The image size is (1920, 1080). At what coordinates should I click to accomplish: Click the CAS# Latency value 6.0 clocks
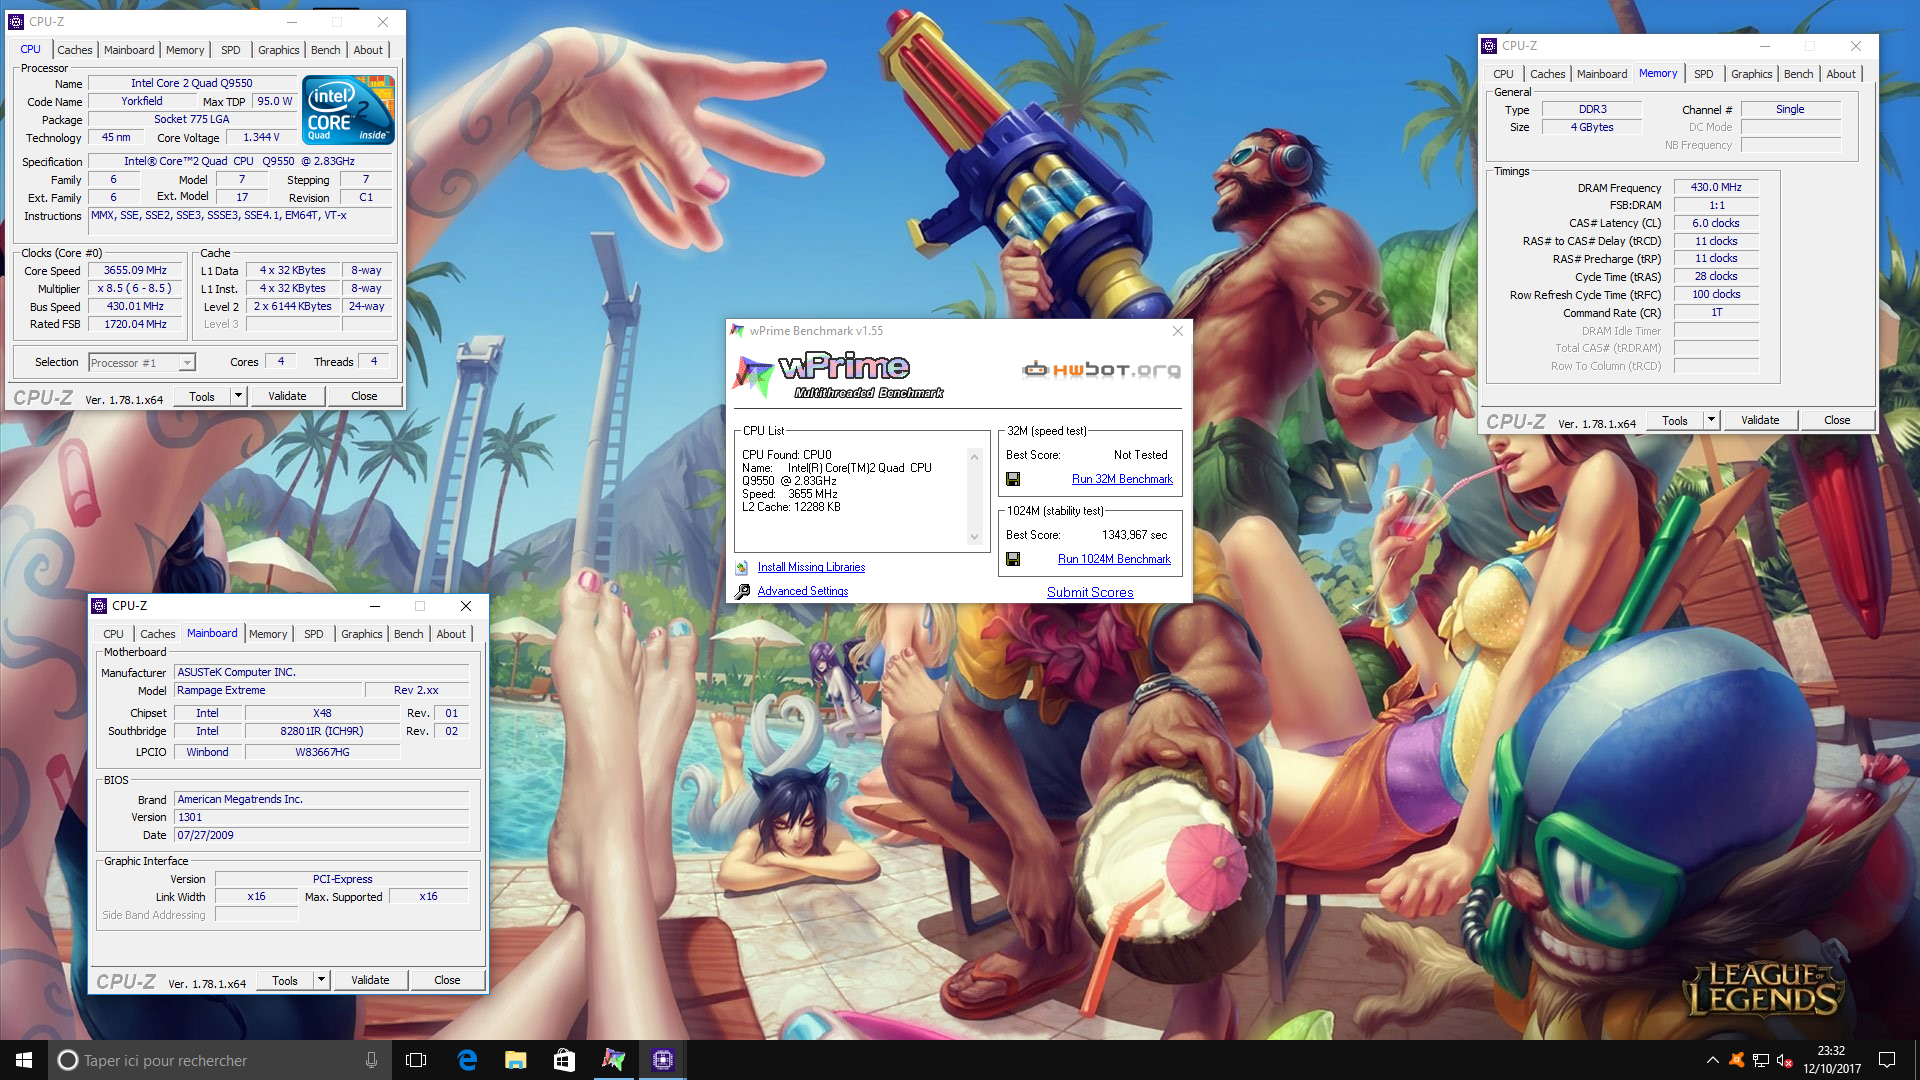coord(1716,223)
